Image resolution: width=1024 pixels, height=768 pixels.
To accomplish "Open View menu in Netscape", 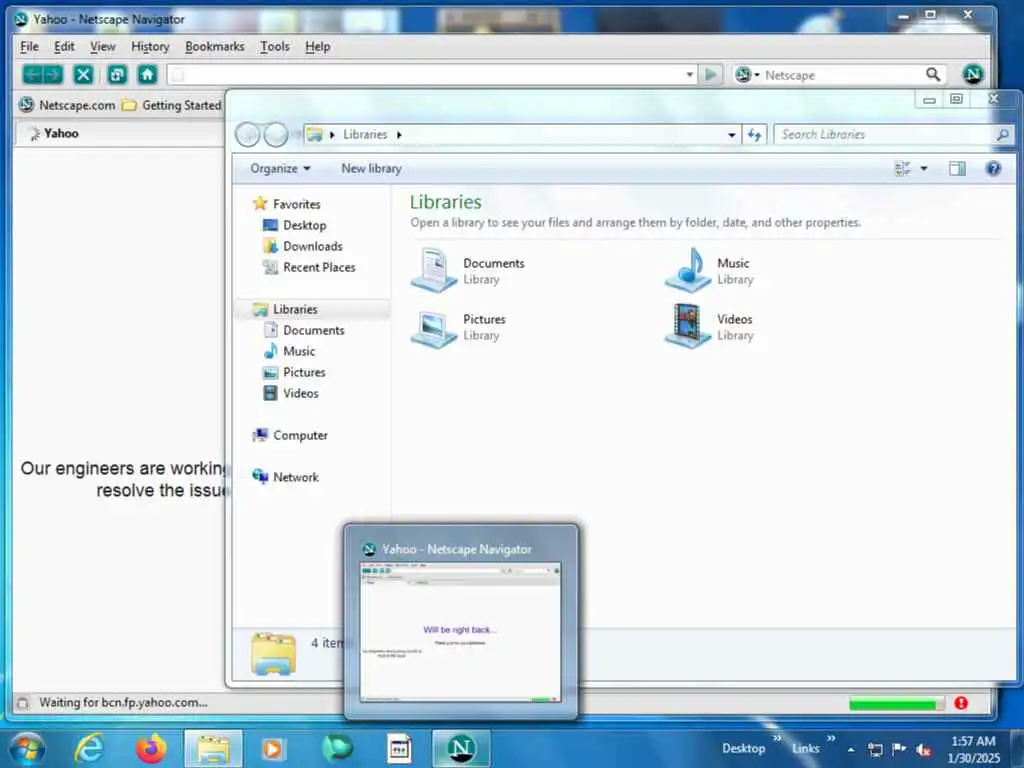I will tap(103, 46).
